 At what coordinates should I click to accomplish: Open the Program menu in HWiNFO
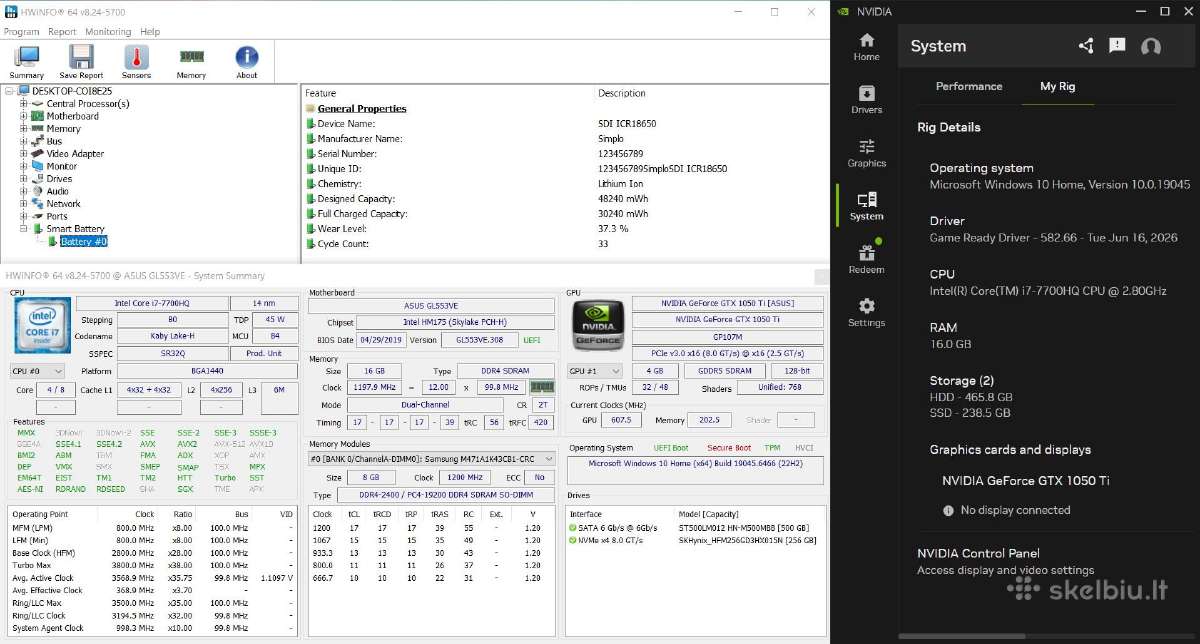tap(21, 32)
